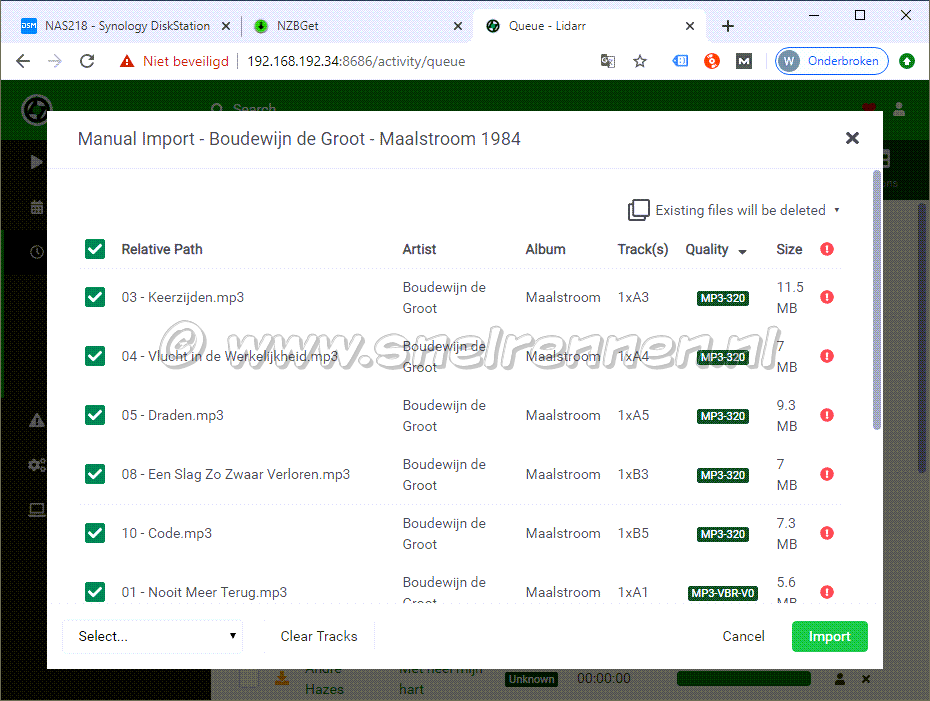Toggle the select-all checkbox beside Relative Path
This screenshot has width=930, height=701.
(x=95, y=249)
